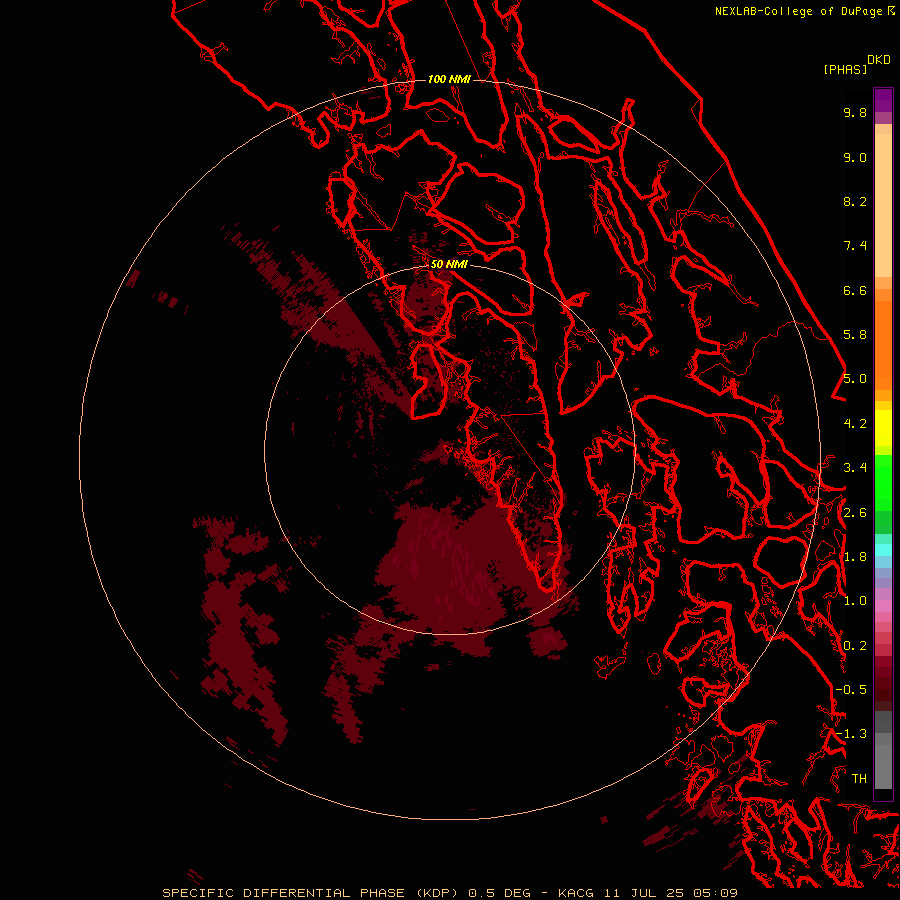Pick the pale peach color bar segment

coord(883,205)
